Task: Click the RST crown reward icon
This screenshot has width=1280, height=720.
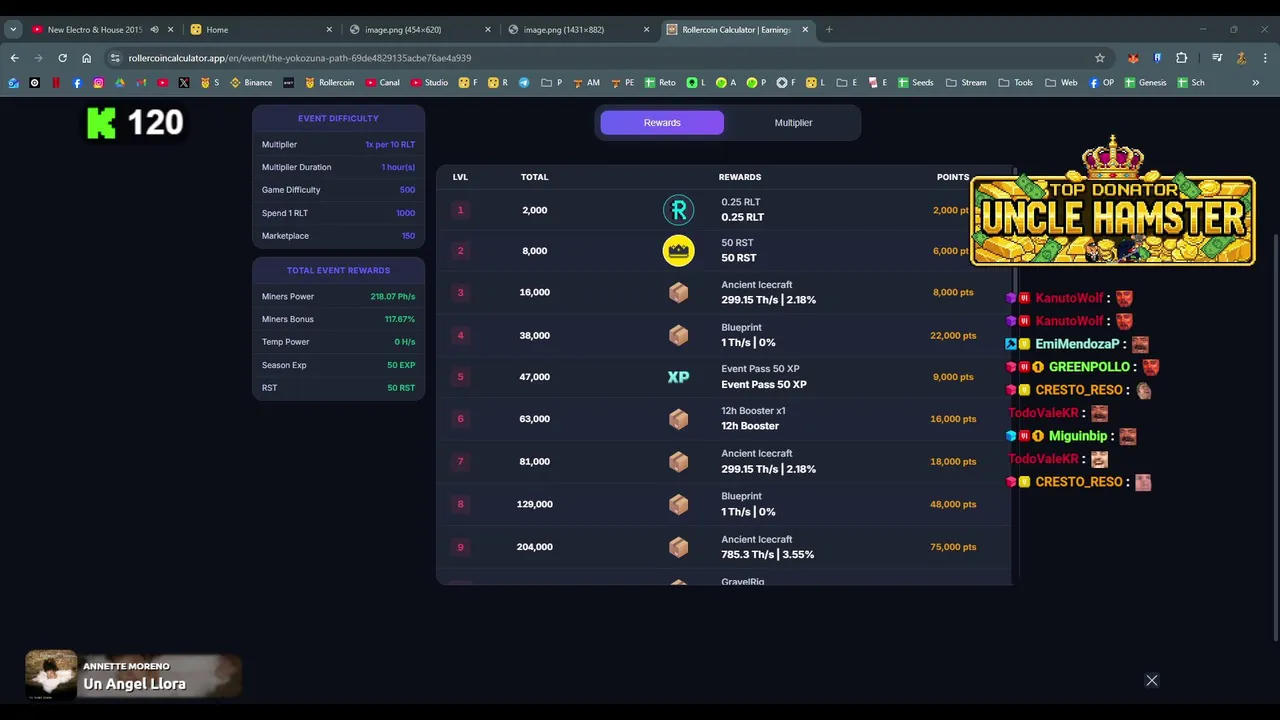Action: pyautogui.click(x=678, y=251)
